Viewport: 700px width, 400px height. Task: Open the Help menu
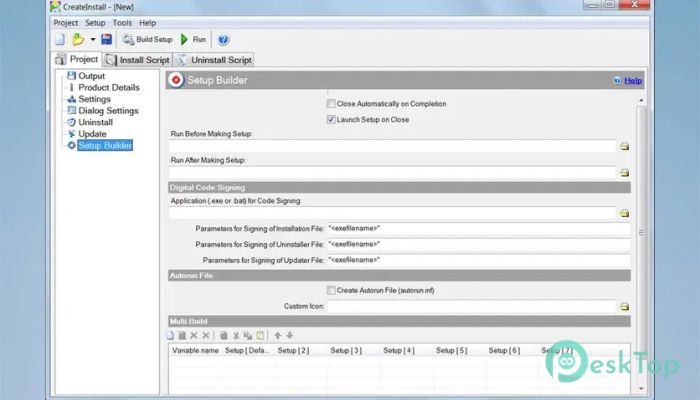(x=147, y=23)
